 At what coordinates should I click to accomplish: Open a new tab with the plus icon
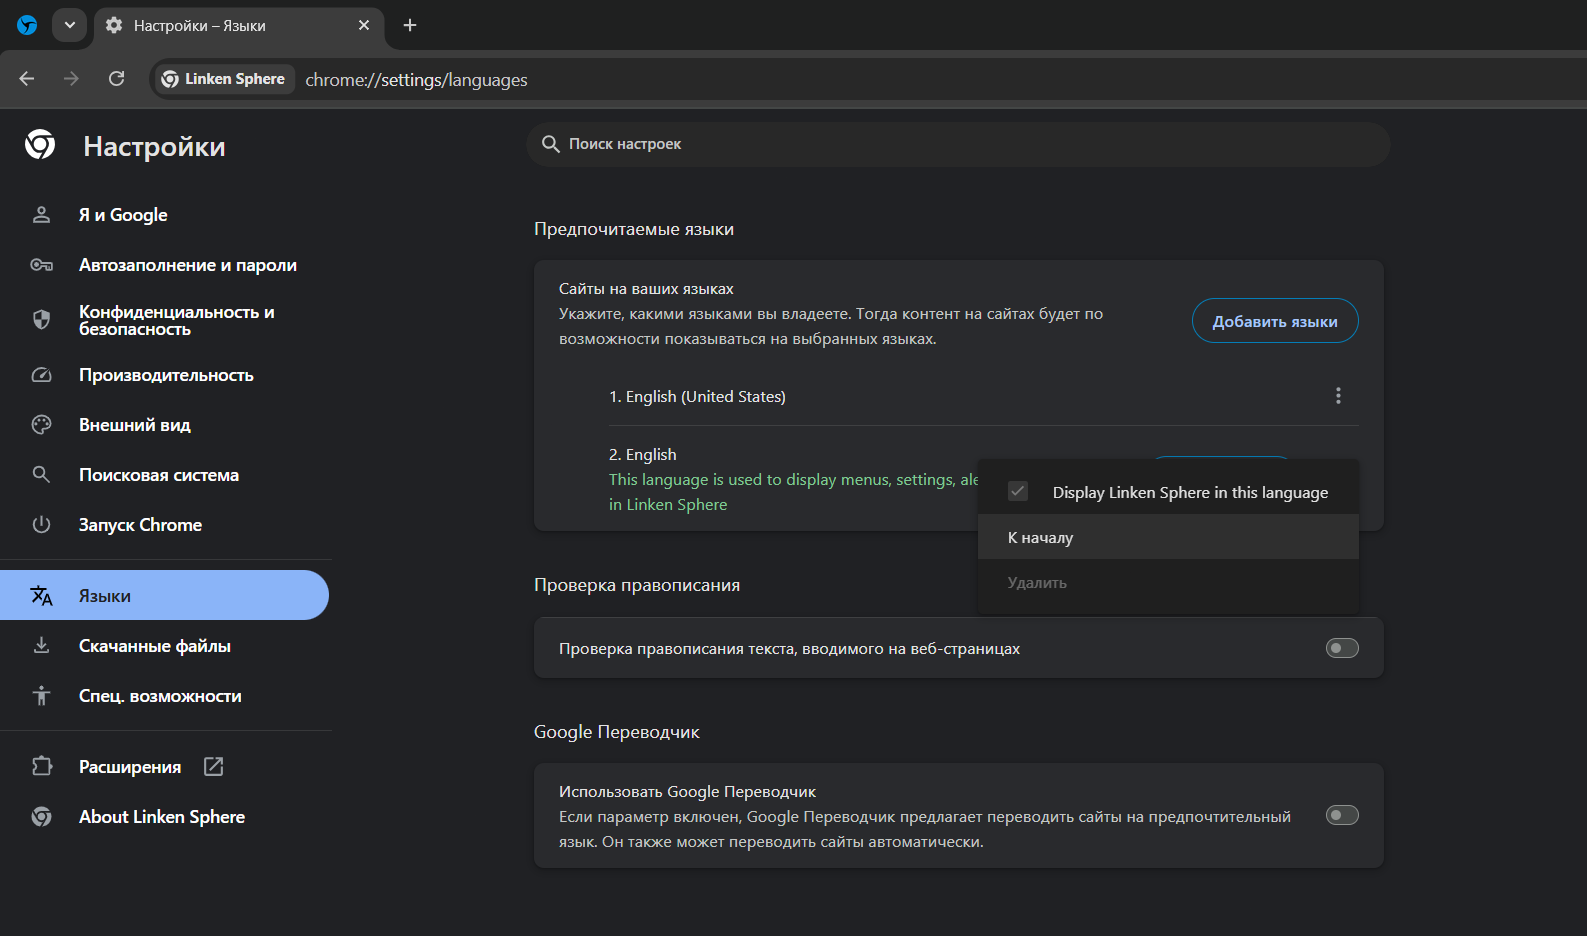point(410,25)
